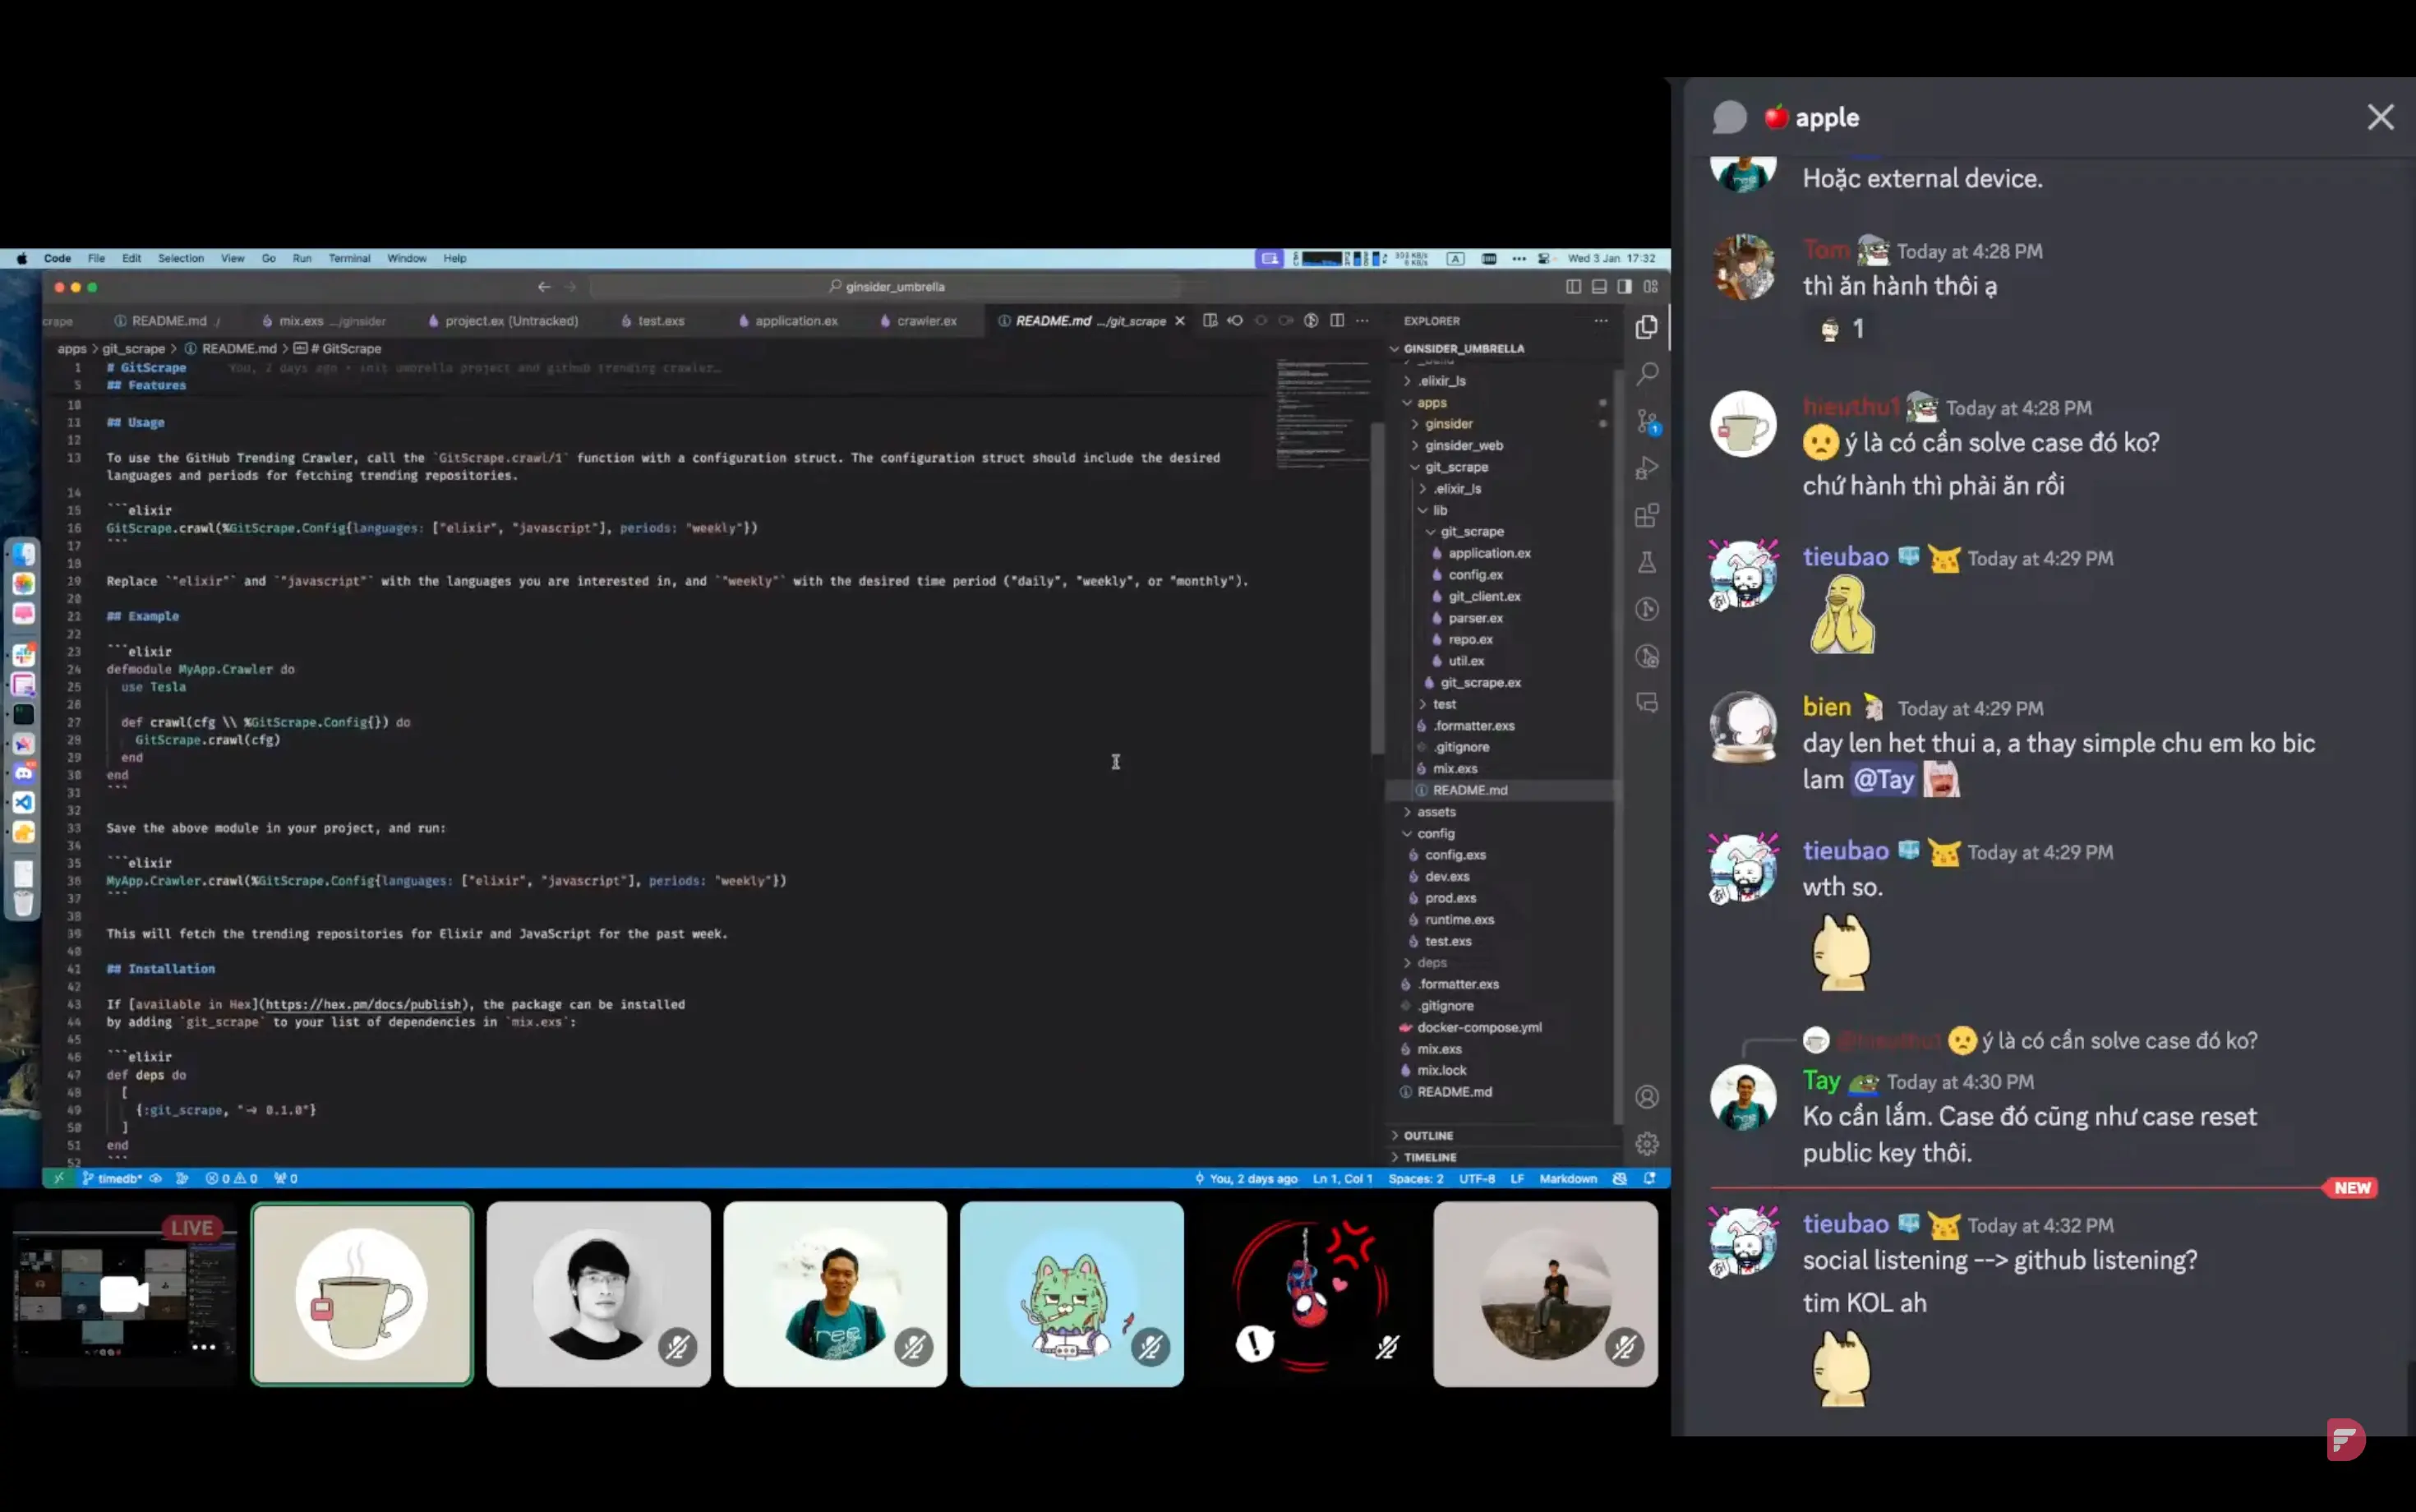Open the Extensions view
The height and width of the screenshot is (1512, 2416).
[1646, 515]
